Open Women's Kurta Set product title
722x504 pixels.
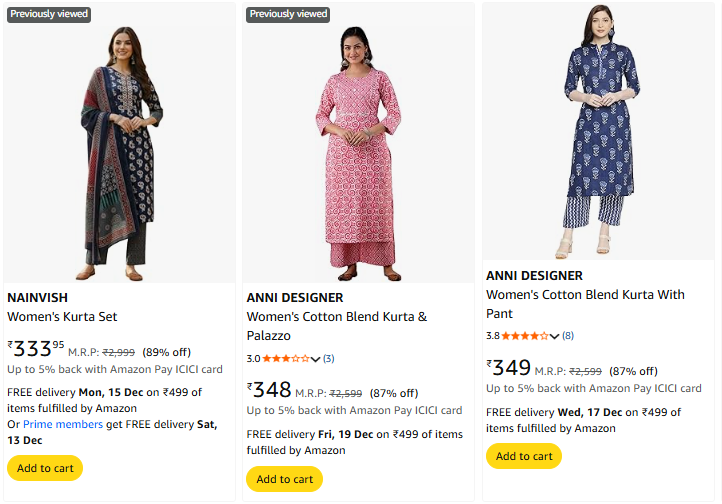coord(62,316)
